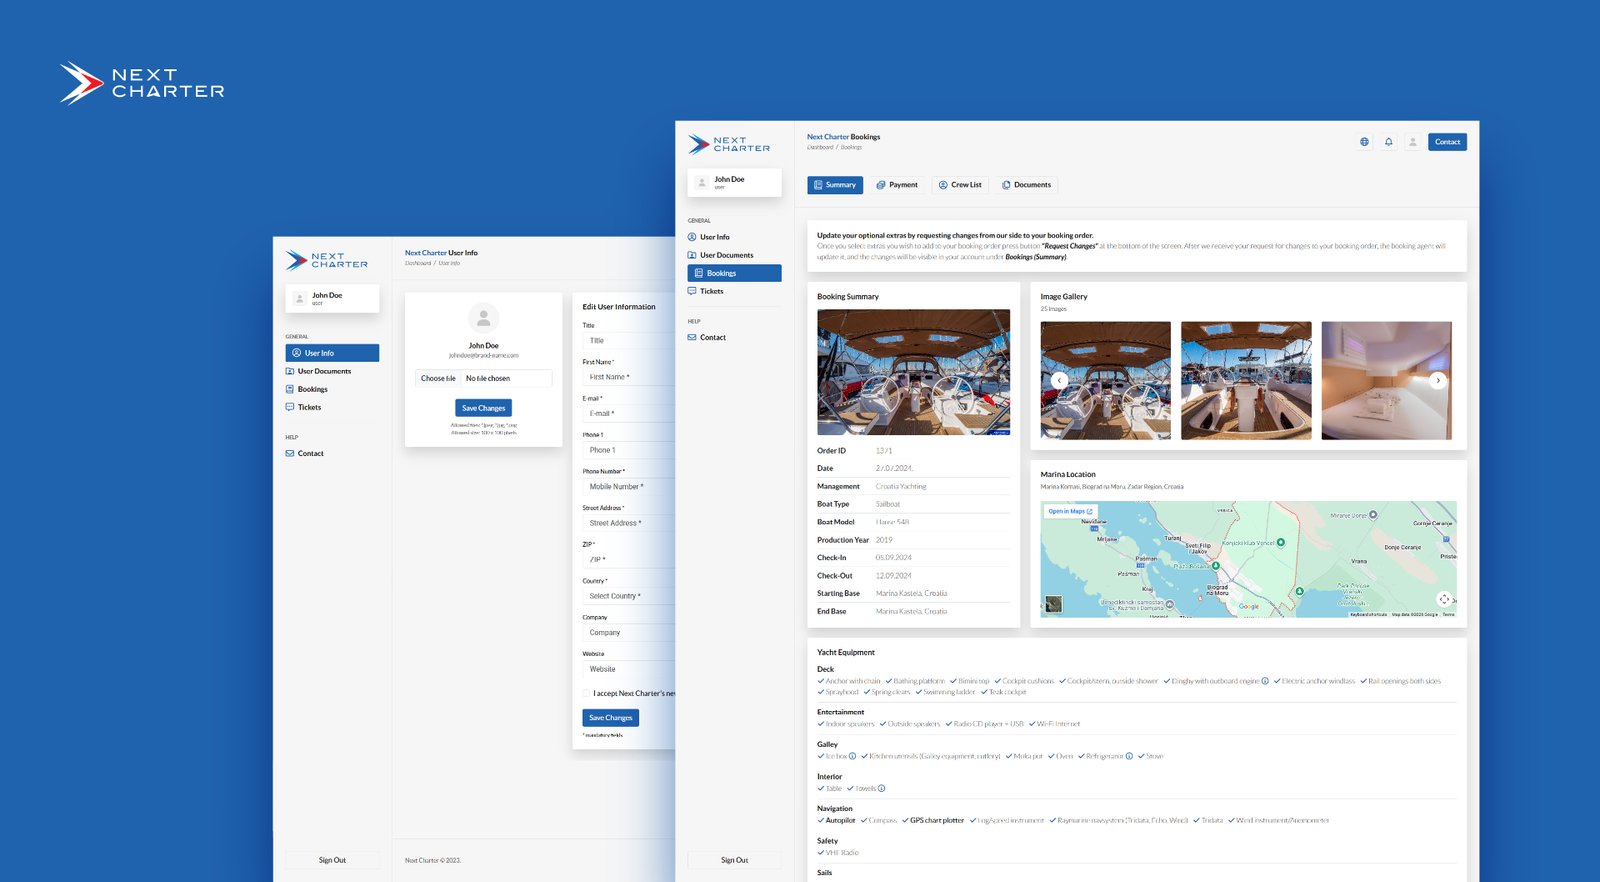The width and height of the screenshot is (1600, 882).
Task: Open the Crew List tab
Action: pyautogui.click(x=960, y=185)
